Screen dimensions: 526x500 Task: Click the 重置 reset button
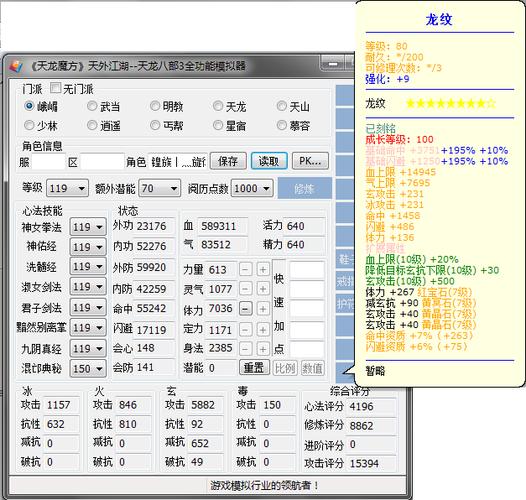pyautogui.click(x=254, y=368)
